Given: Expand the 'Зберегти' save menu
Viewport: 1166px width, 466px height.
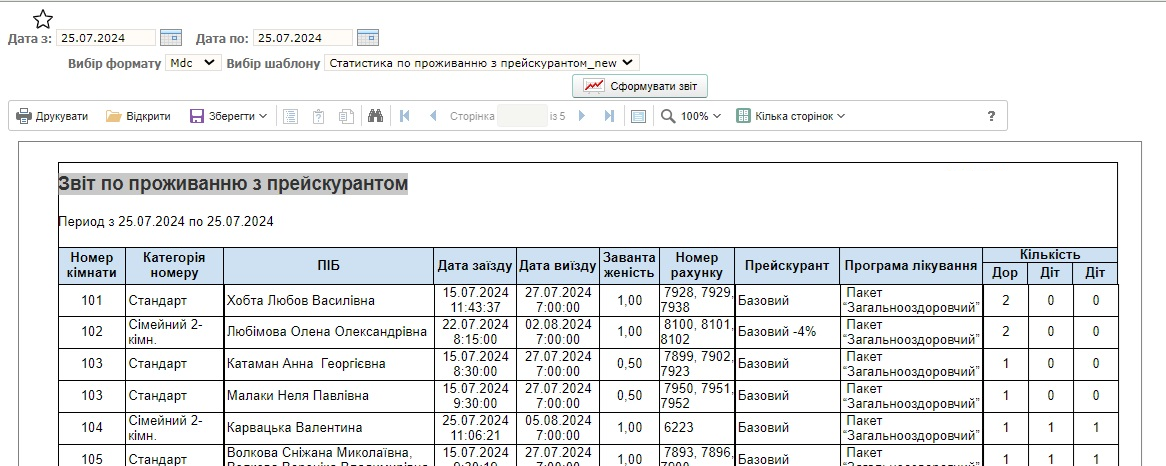Looking at the screenshot, I should pos(229,116).
